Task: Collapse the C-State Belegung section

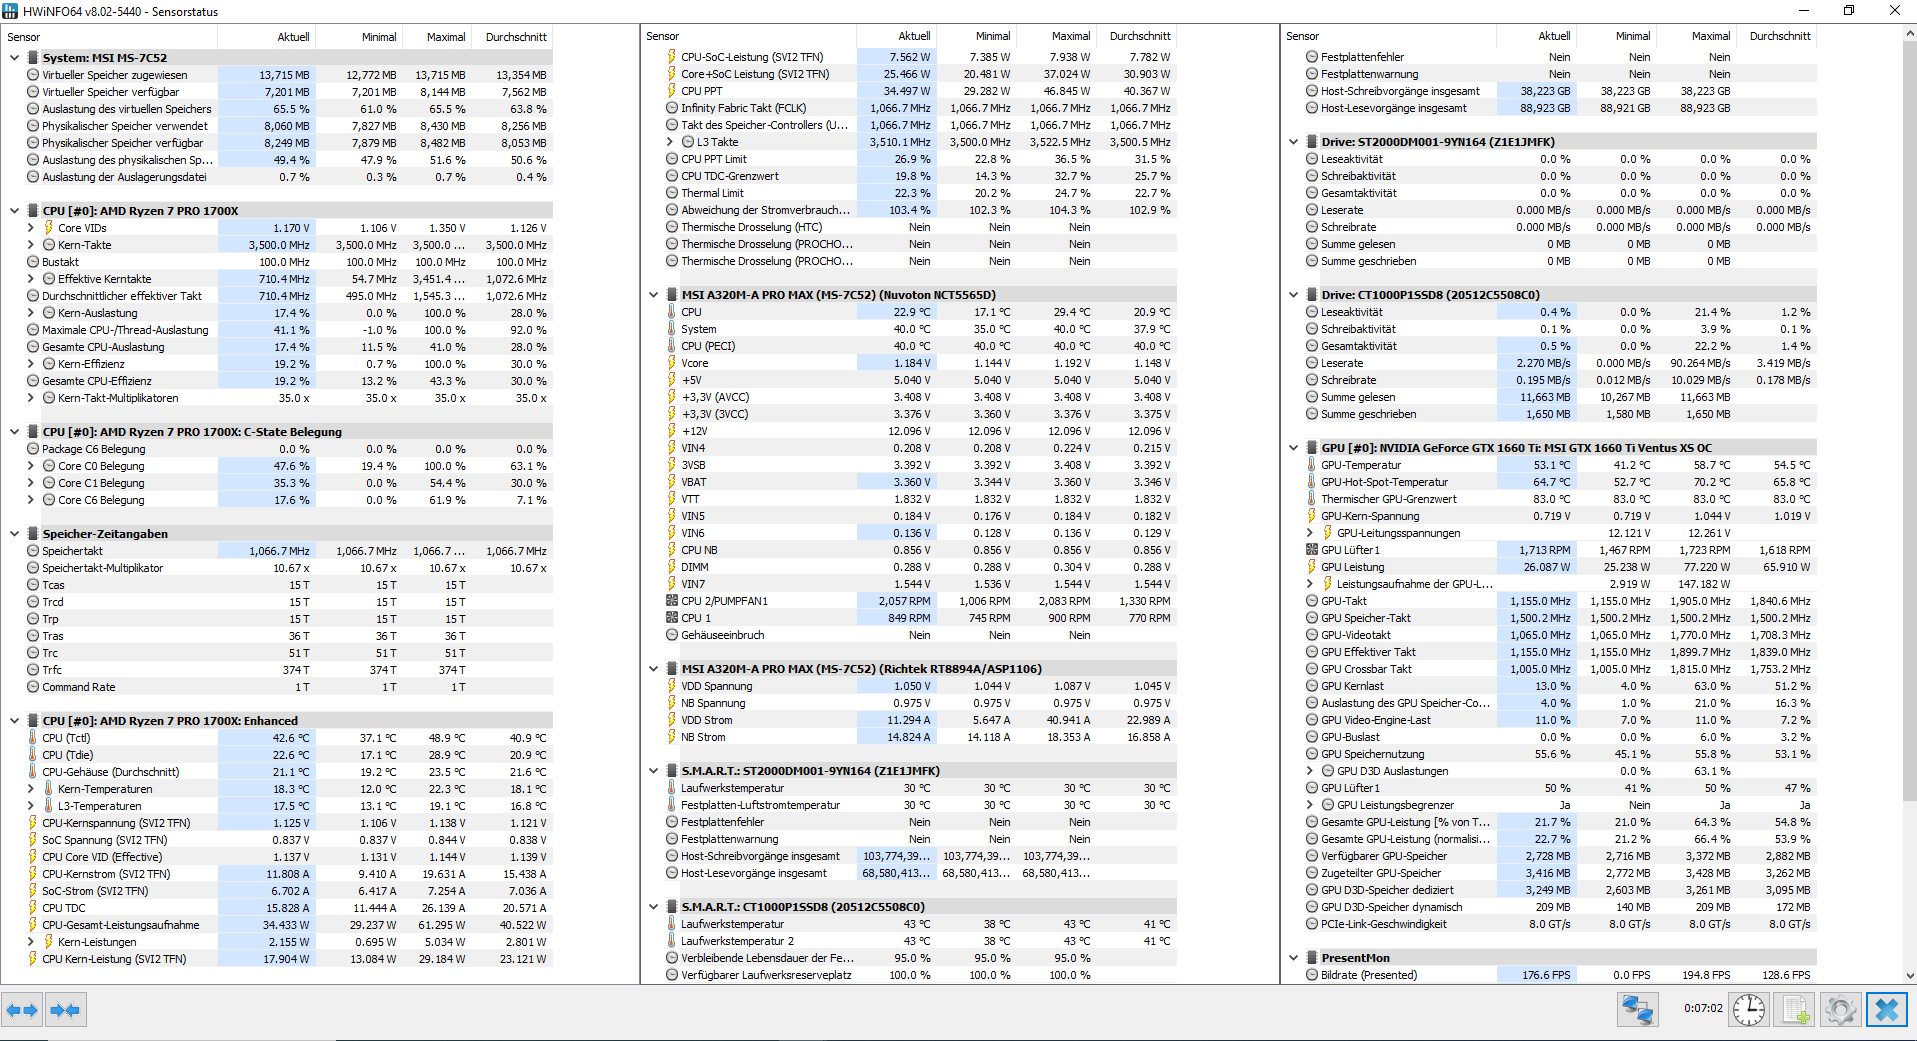Action: [x=14, y=432]
